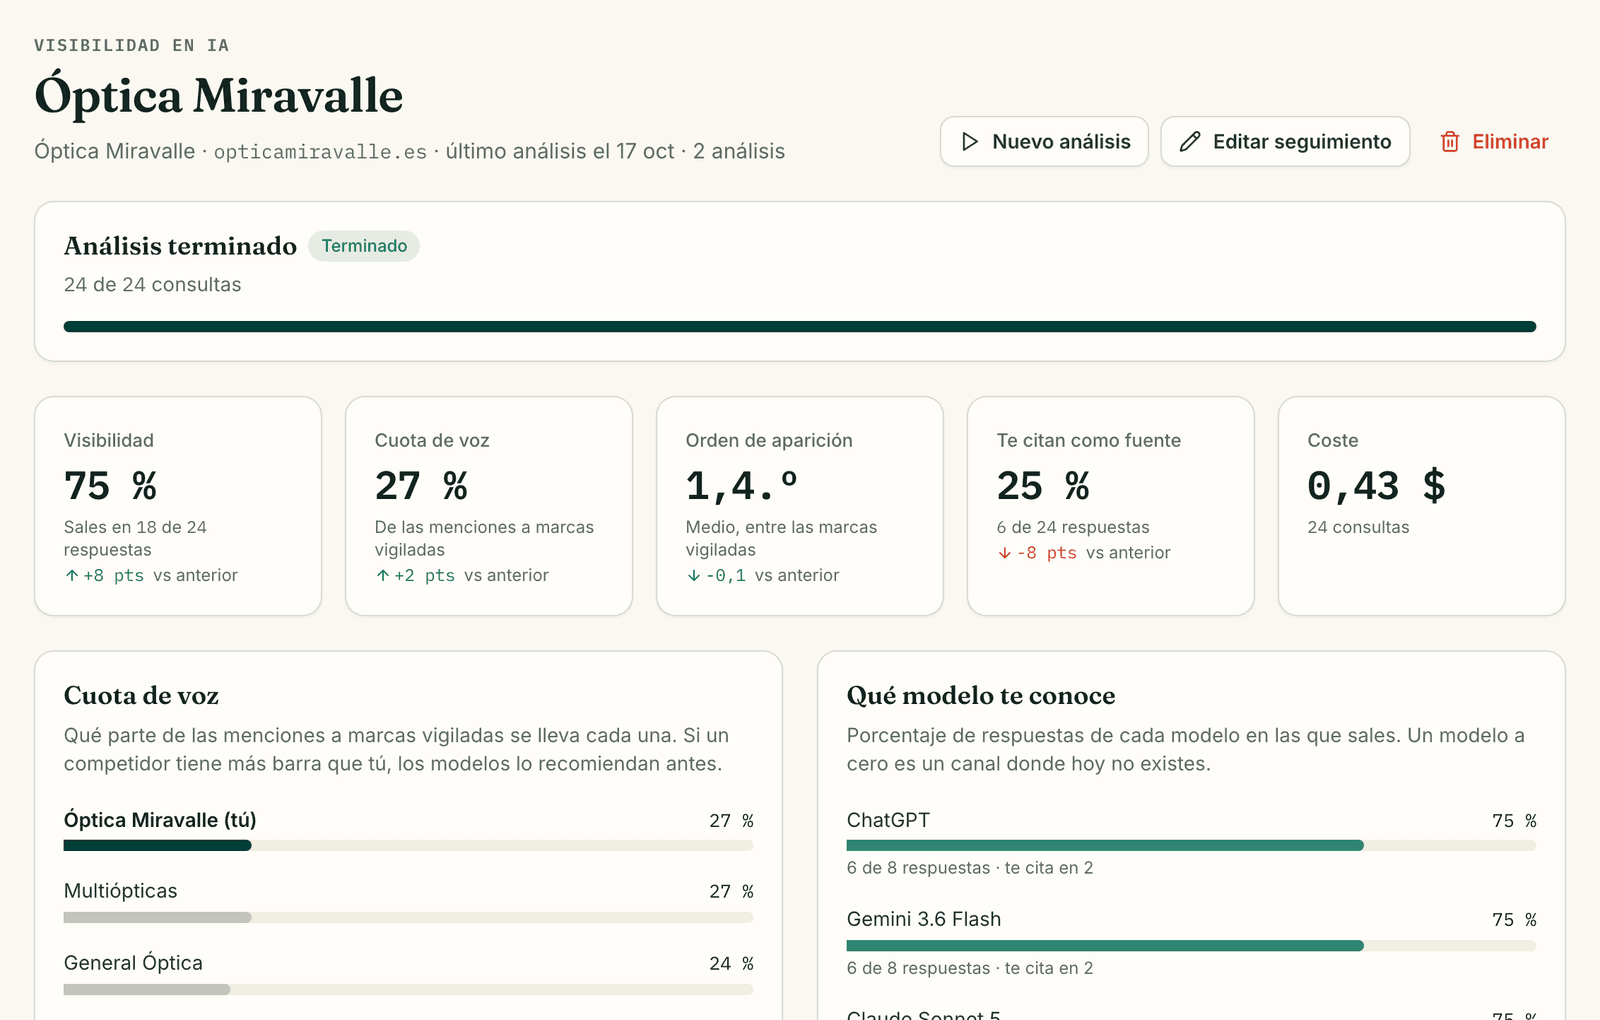
Task: Open the Orden de aparición card
Action: click(x=800, y=506)
